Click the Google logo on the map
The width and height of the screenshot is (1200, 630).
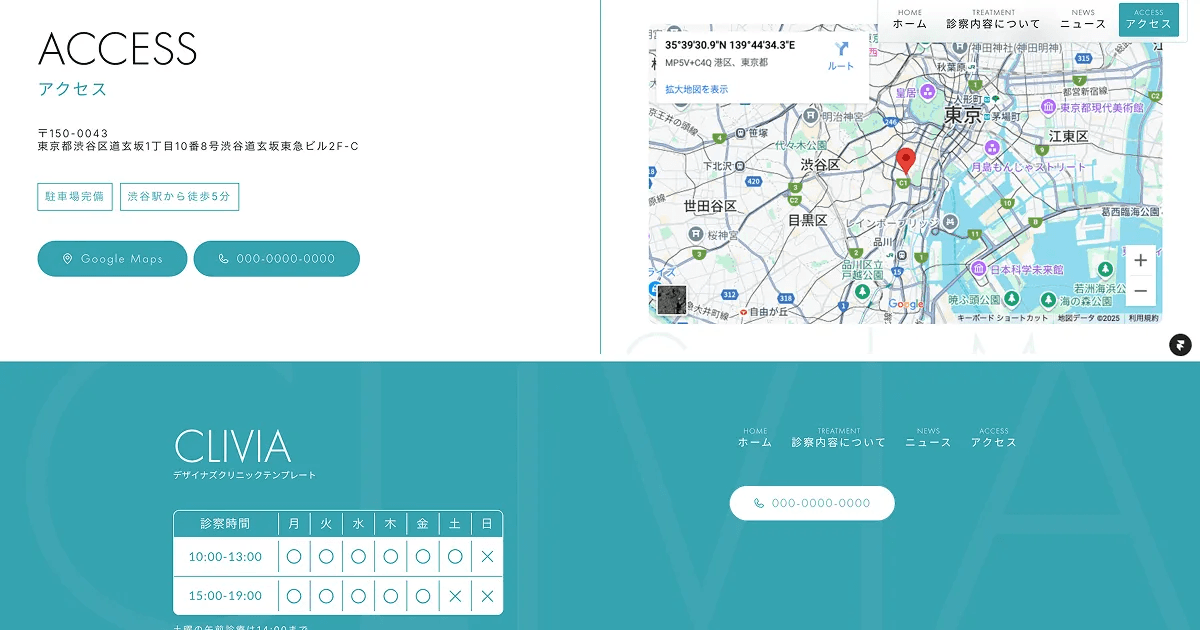coord(906,305)
